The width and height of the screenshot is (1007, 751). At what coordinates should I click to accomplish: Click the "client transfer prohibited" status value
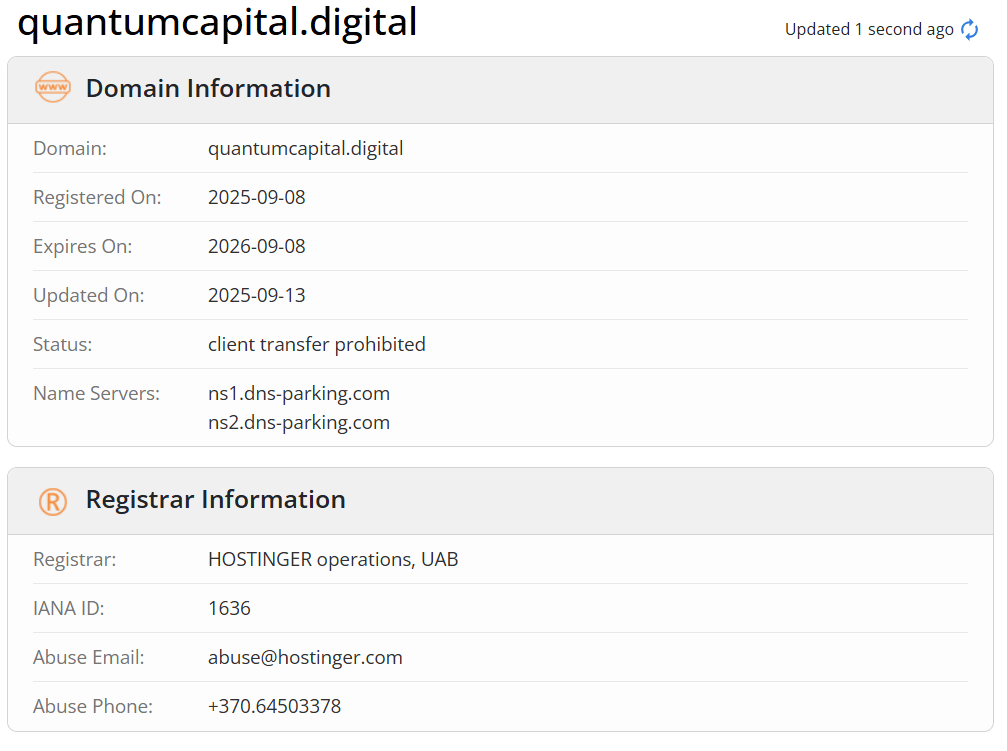click(x=316, y=345)
